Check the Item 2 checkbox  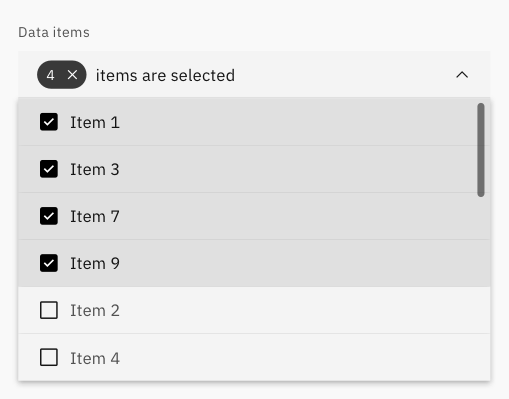[x=49, y=310]
